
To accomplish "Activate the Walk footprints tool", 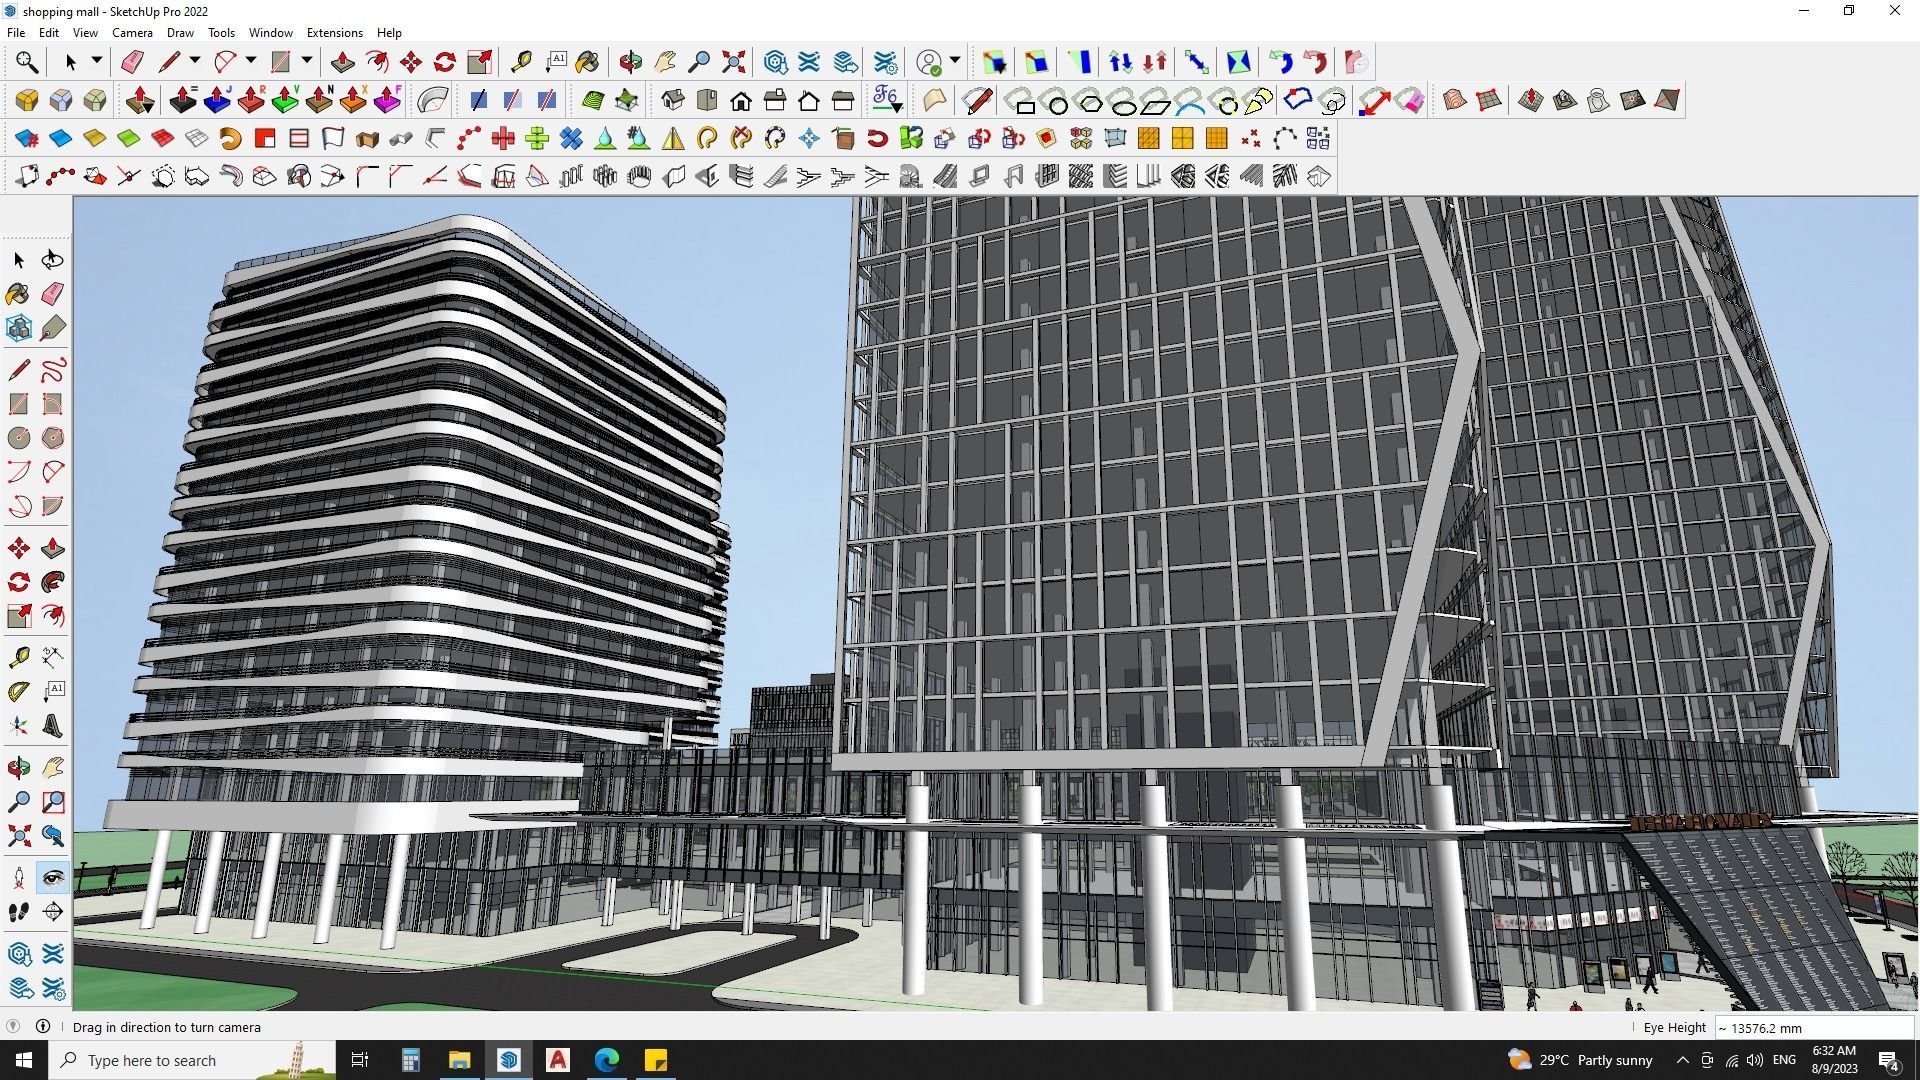I will [x=18, y=912].
